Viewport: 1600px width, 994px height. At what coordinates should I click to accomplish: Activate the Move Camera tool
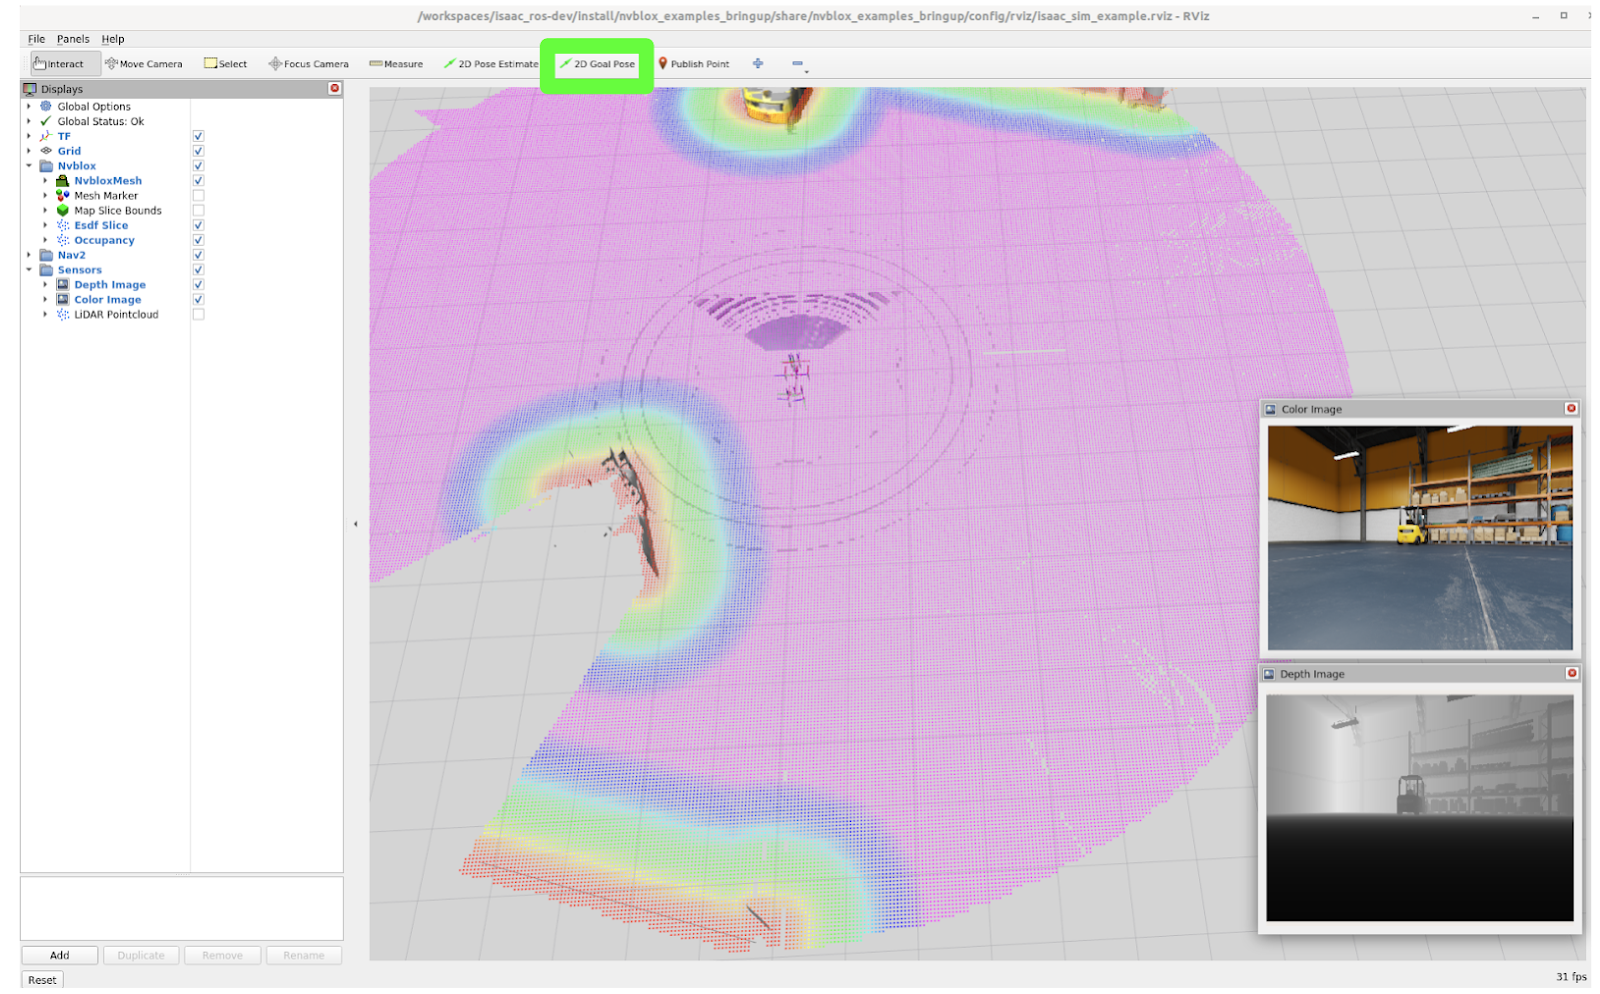pyautogui.click(x=144, y=64)
